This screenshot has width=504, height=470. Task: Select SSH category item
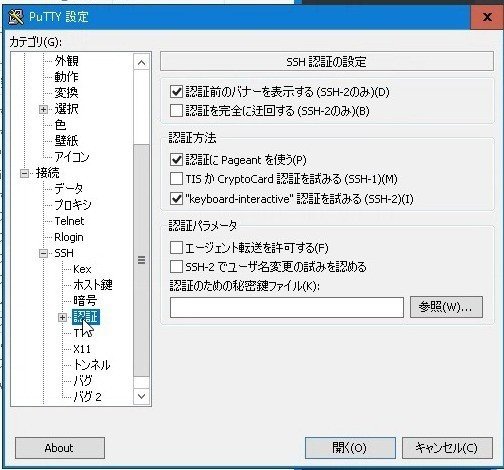click(x=64, y=253)
